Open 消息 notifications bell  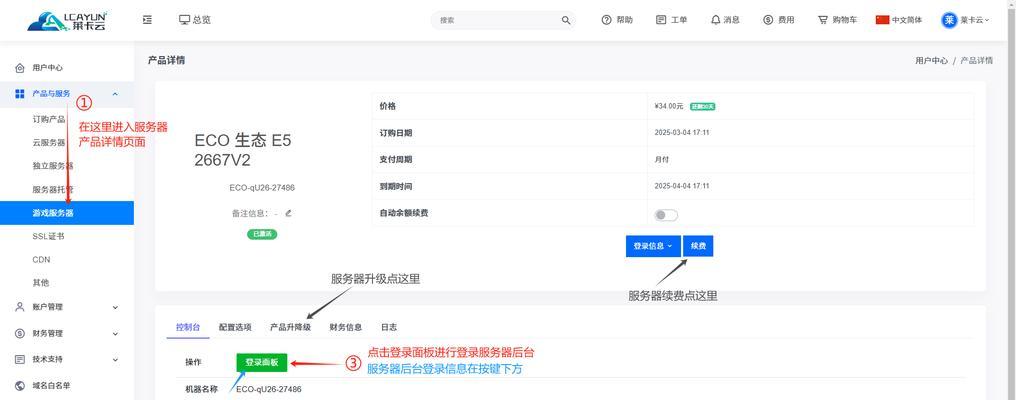(x=725, y=20)
